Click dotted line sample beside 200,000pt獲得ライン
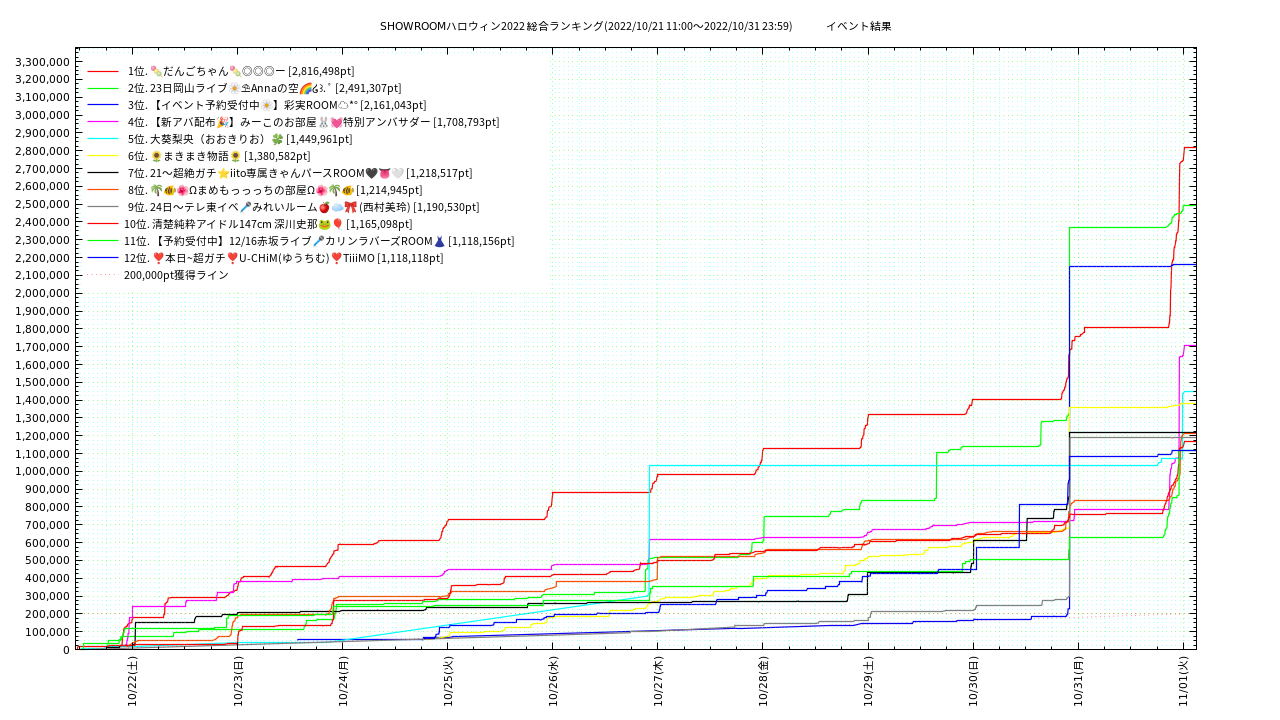Image resolution: width=1280 pixels, height=720 pixels. pos(103,275)
